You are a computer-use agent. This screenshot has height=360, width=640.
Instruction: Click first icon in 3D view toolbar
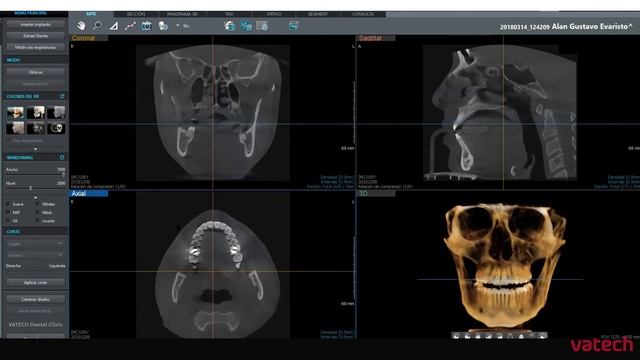click(456, 336)
